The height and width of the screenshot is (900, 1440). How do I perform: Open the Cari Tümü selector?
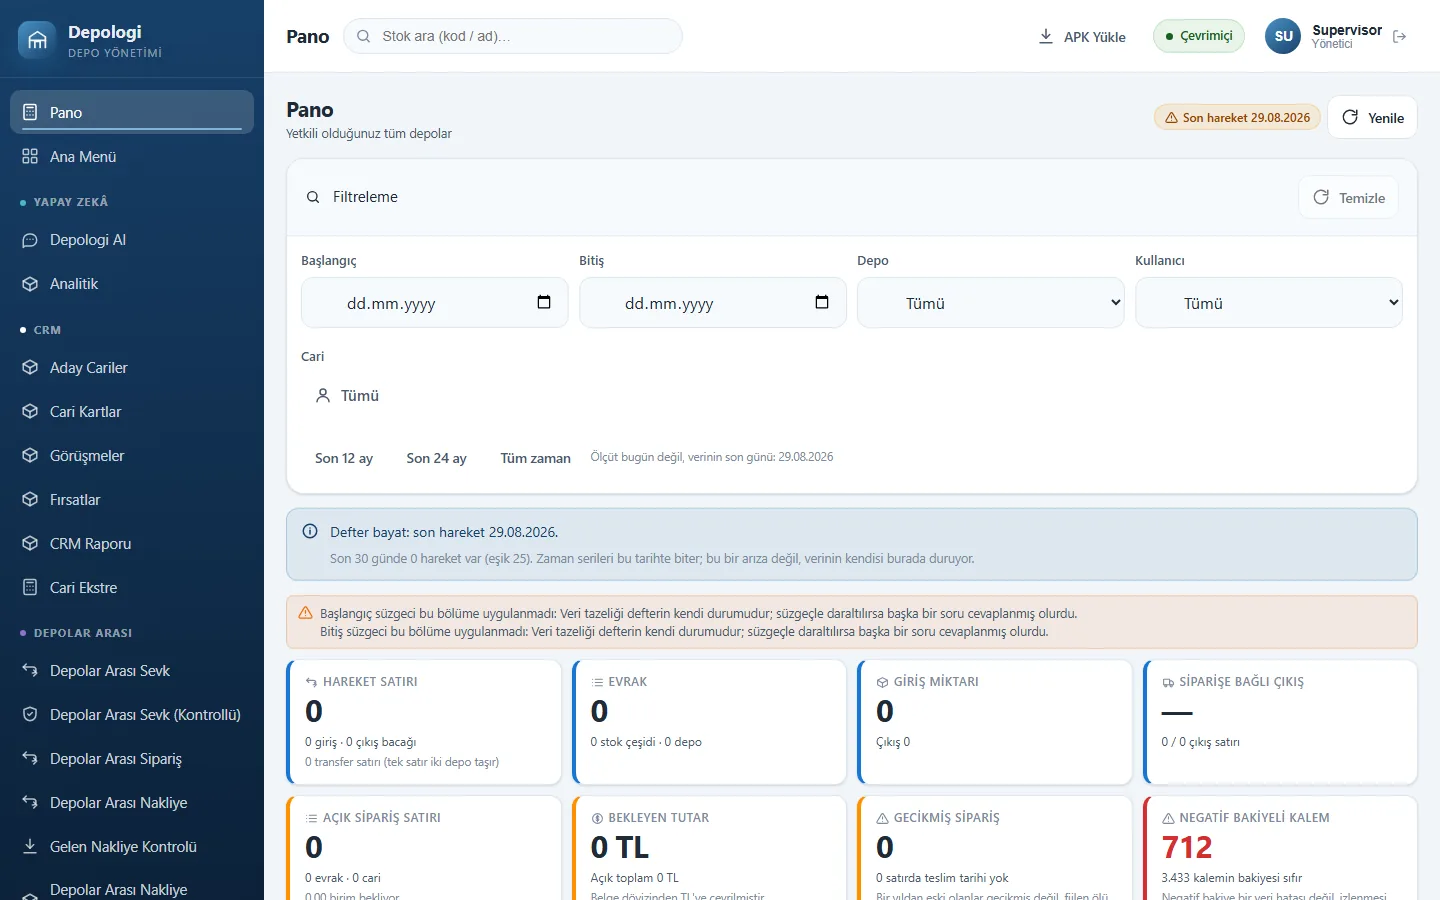point(348,396)
